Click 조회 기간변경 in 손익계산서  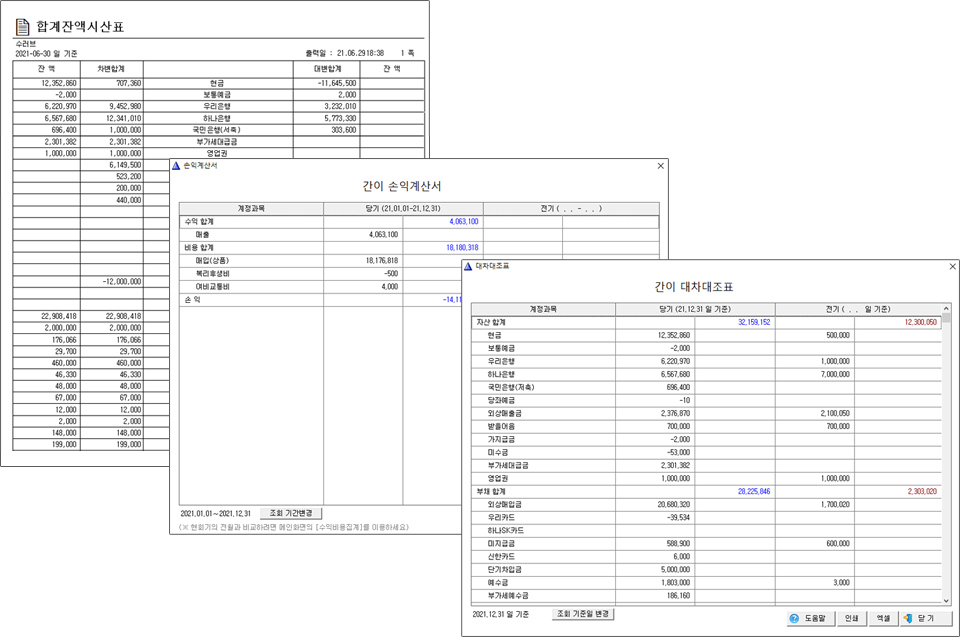point(291,513)
